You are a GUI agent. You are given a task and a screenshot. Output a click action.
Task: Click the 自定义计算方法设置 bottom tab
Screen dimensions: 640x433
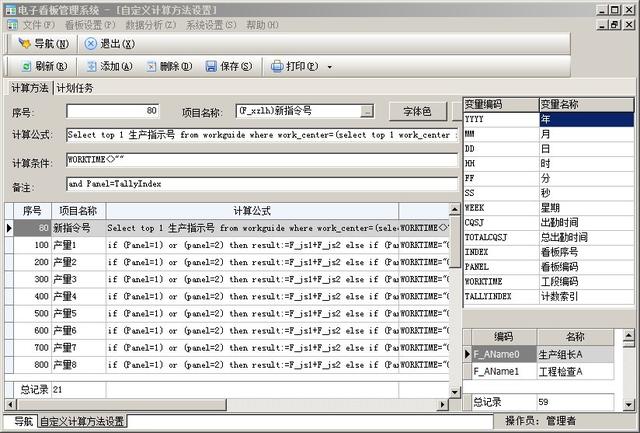(x=82, y=422)
